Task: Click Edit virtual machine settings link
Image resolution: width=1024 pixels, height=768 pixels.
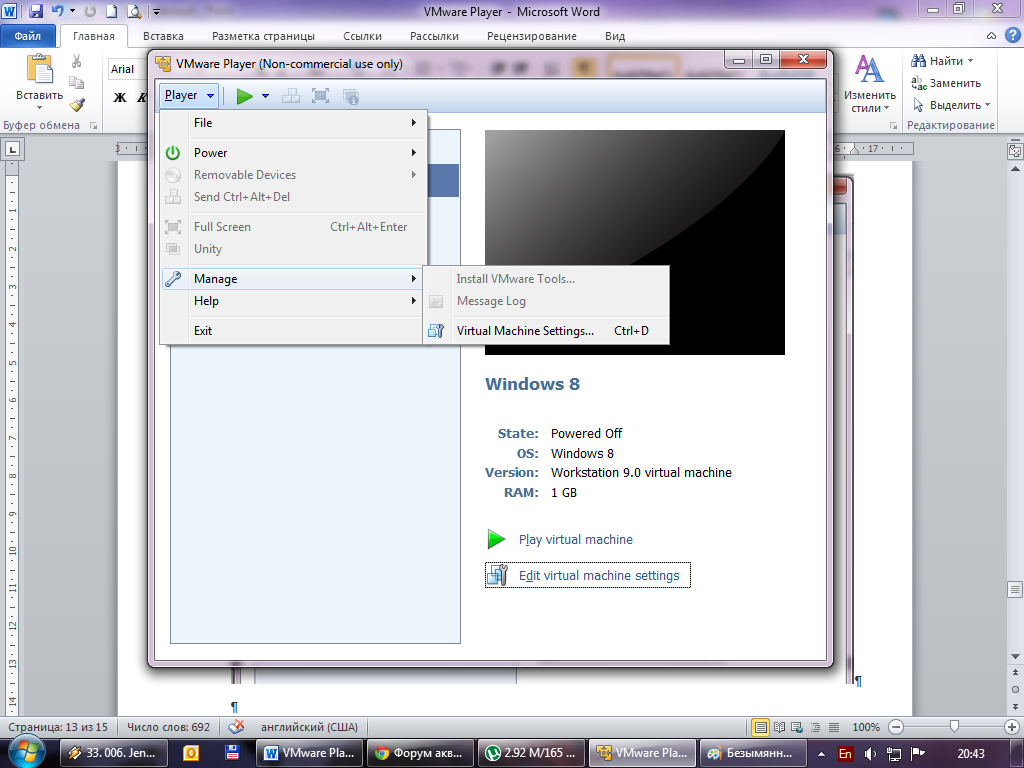Action: point(599,575)
